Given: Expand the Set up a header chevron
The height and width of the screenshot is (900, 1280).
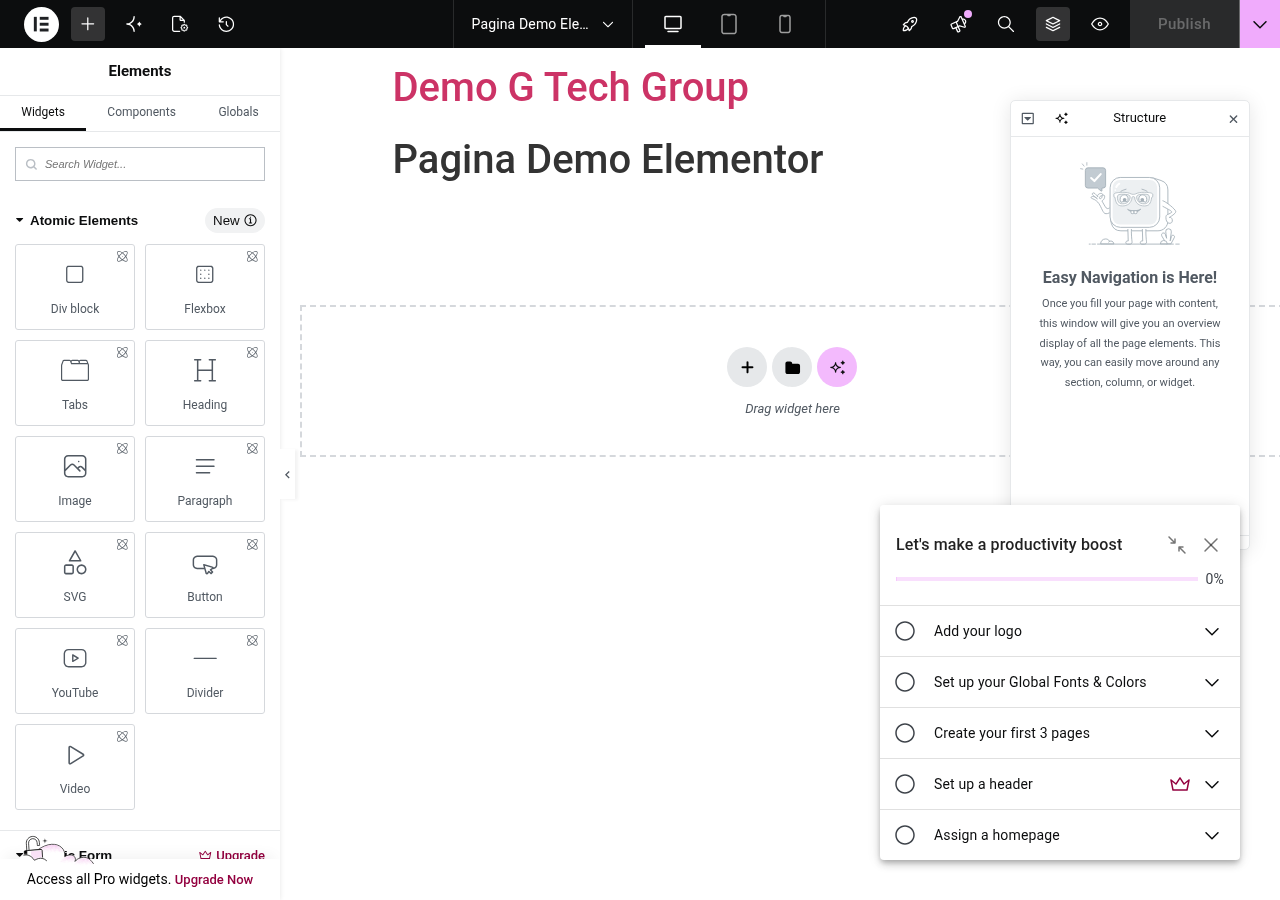Looking at the screenshot, I should coord(1212,784).
